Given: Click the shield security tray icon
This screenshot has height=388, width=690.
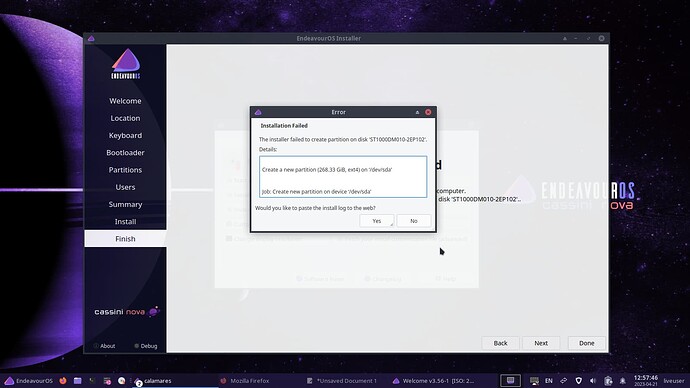Looking at the screenshot, I should click(x=579, y=381).
